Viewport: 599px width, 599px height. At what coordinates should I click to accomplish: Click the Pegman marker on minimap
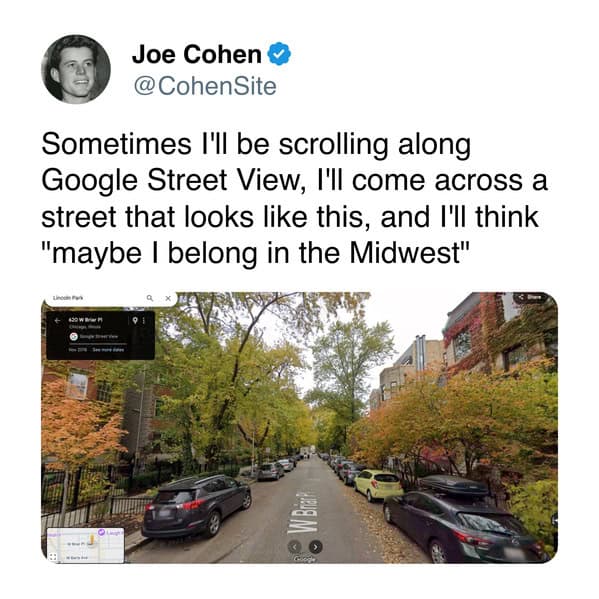pyautogui.click(x=92, y=540)
